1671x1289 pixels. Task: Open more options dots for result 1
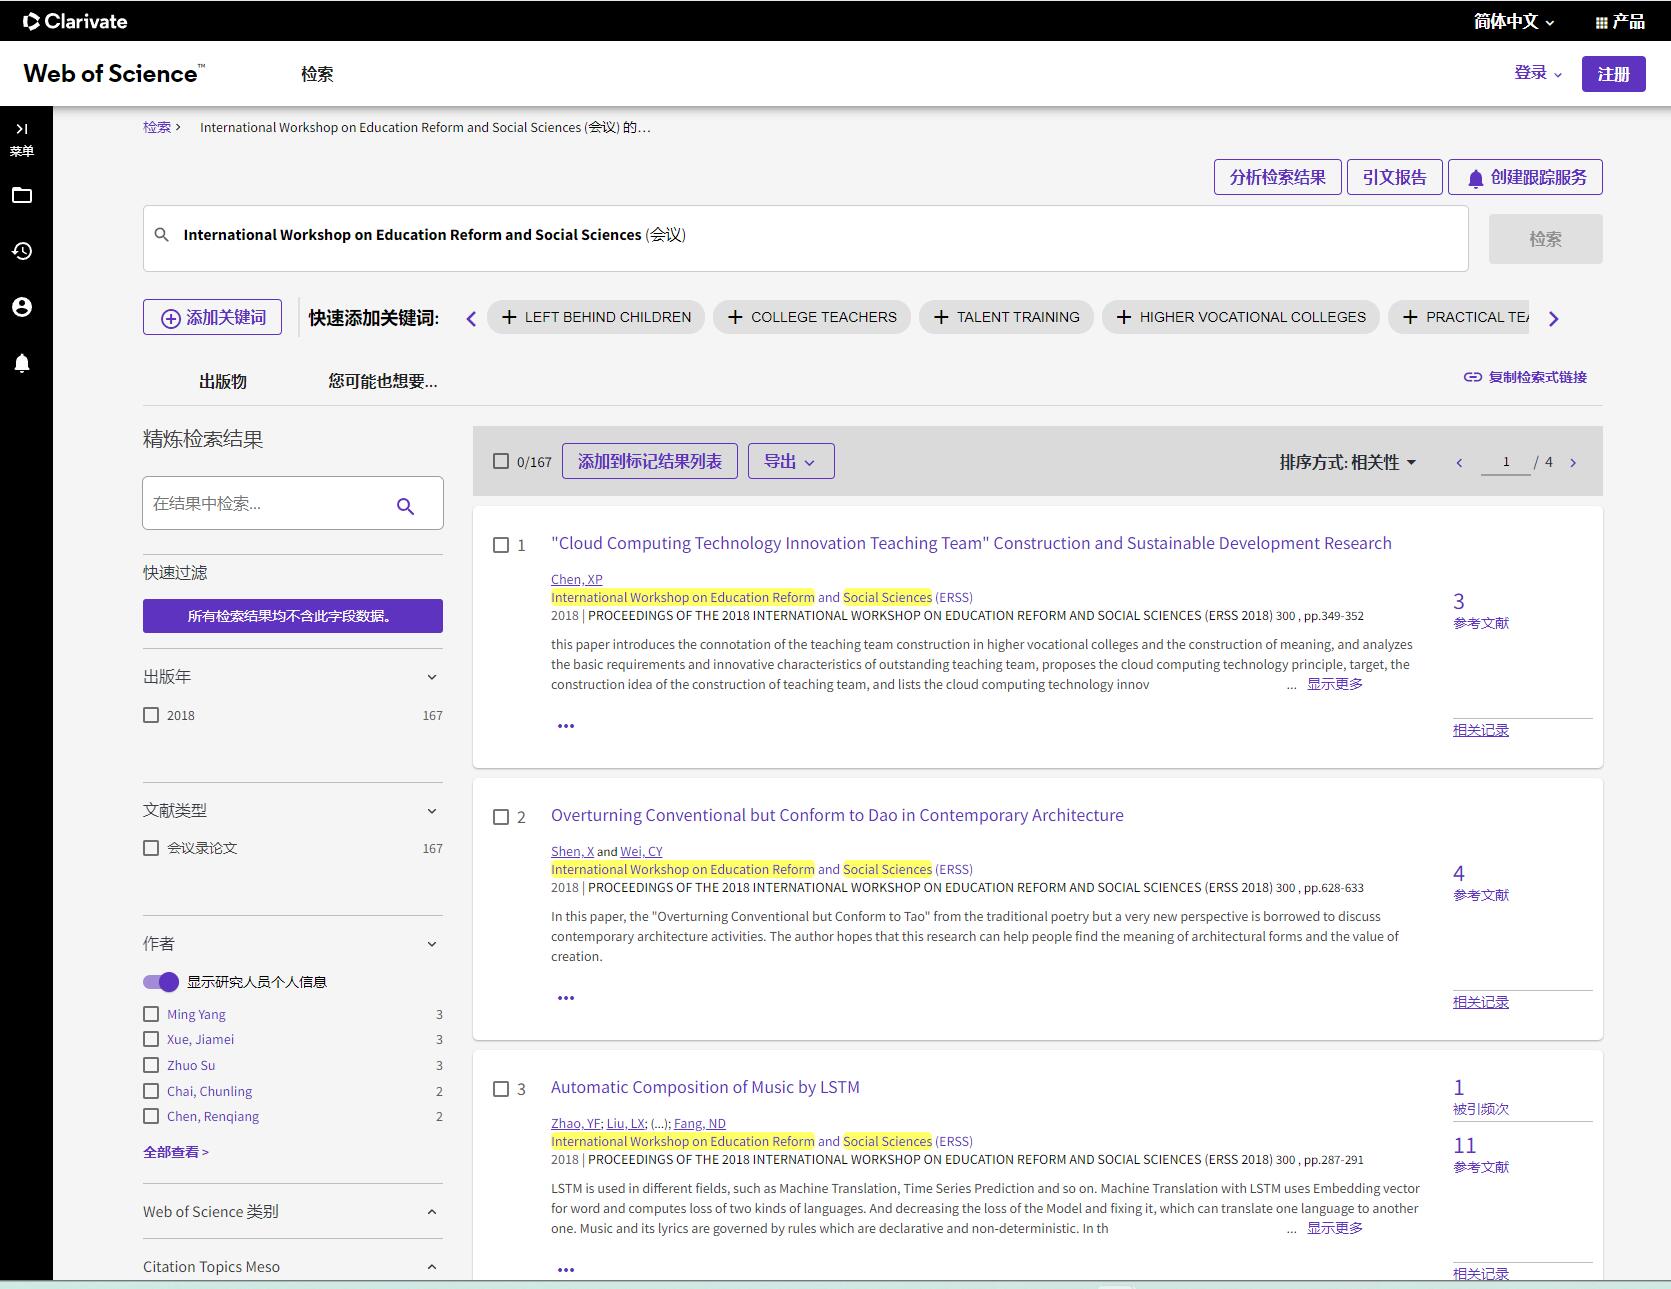coord(566,726)
